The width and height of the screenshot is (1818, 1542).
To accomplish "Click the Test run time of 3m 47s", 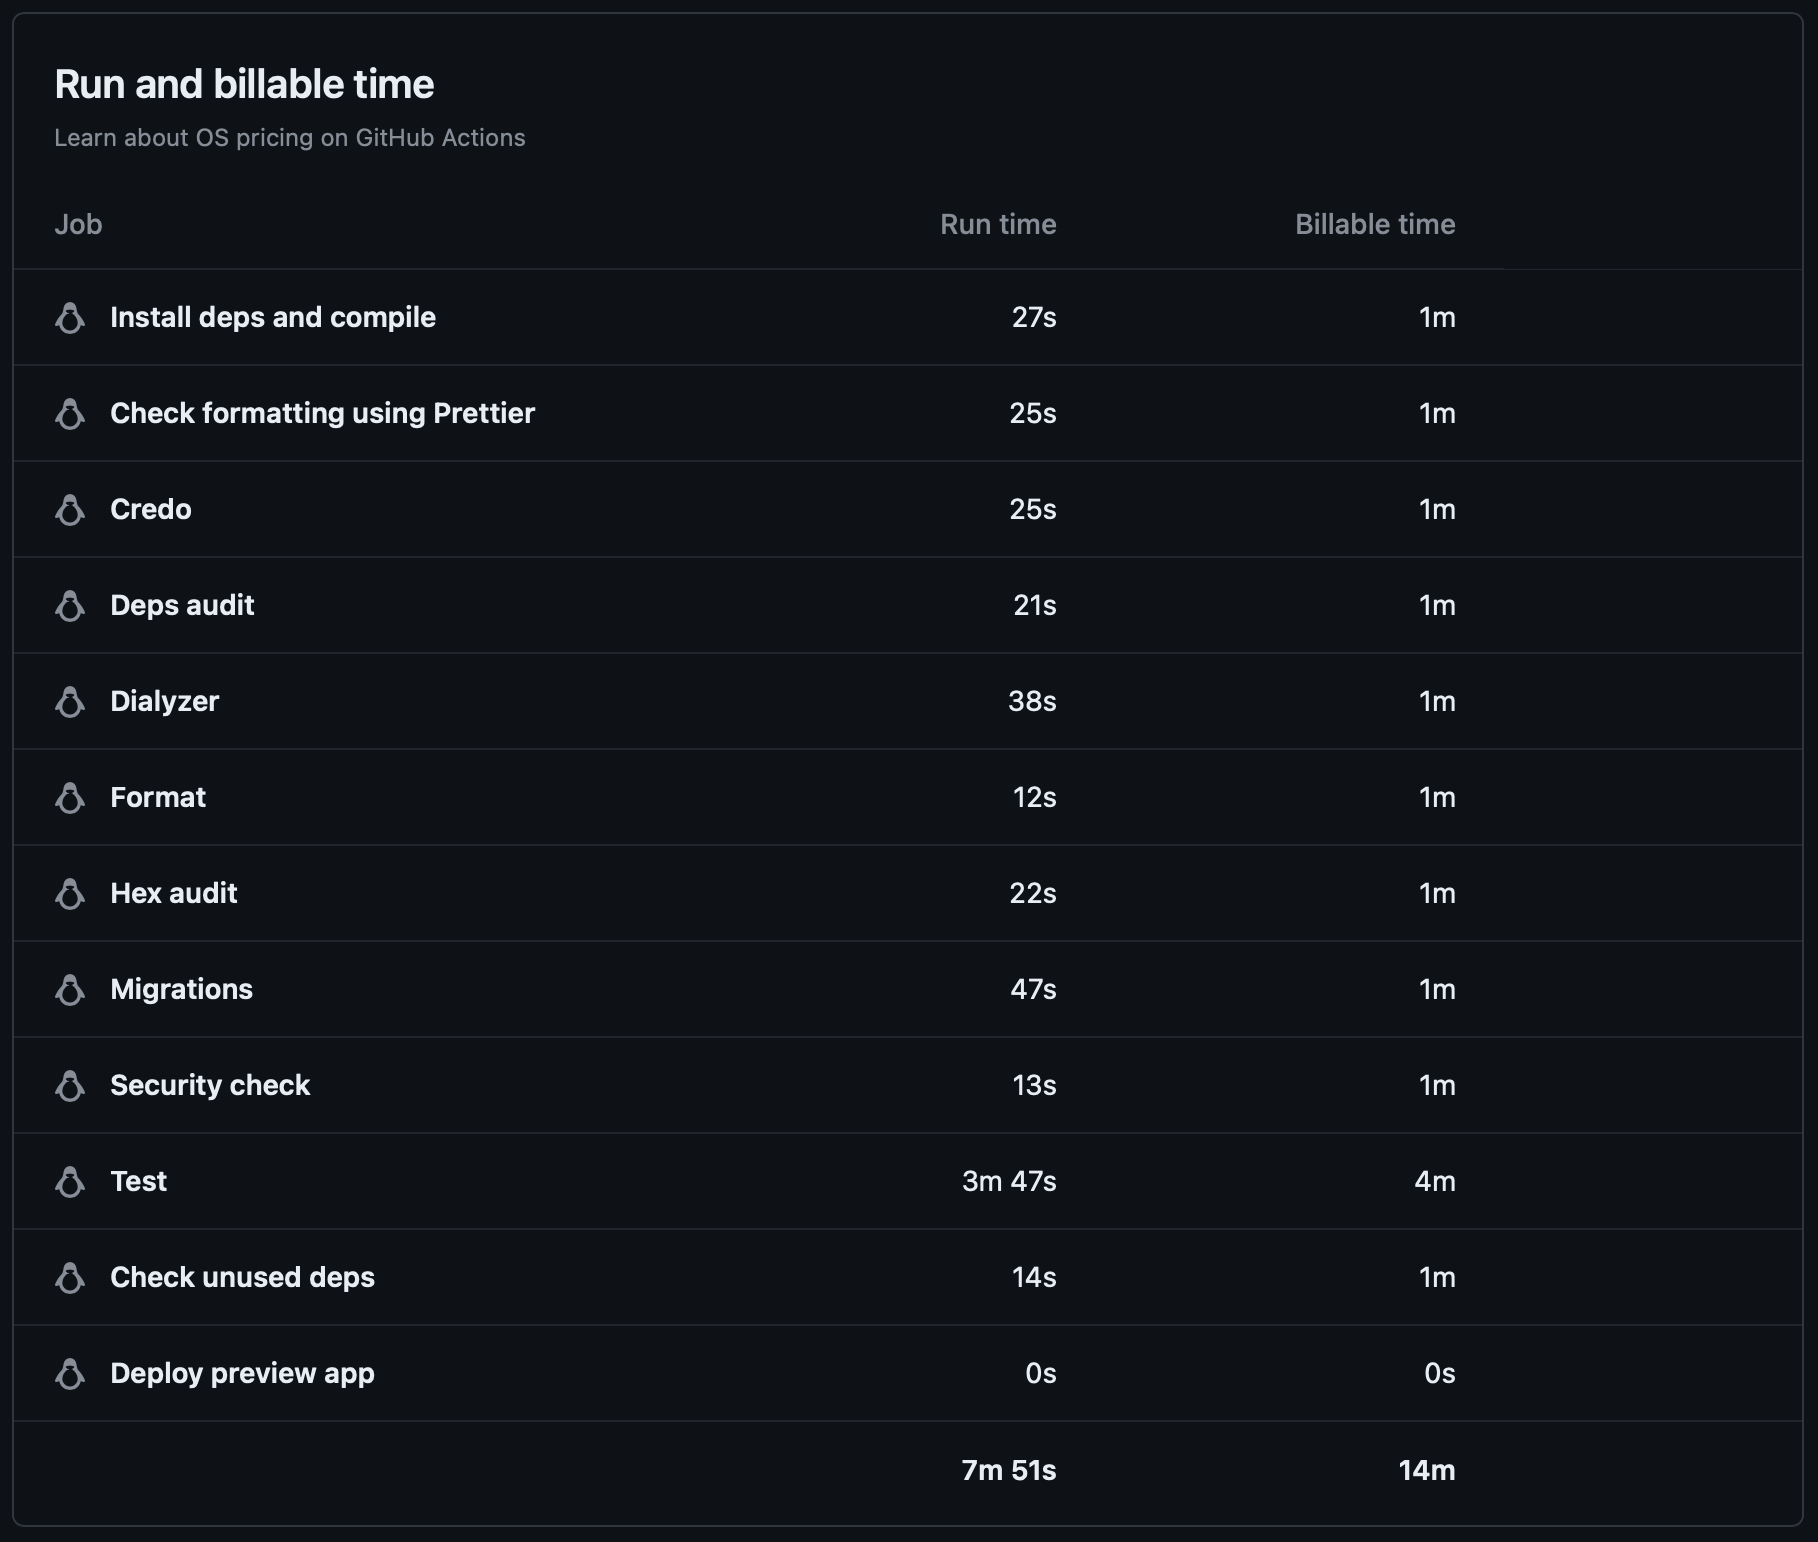I will 1008,1181.
